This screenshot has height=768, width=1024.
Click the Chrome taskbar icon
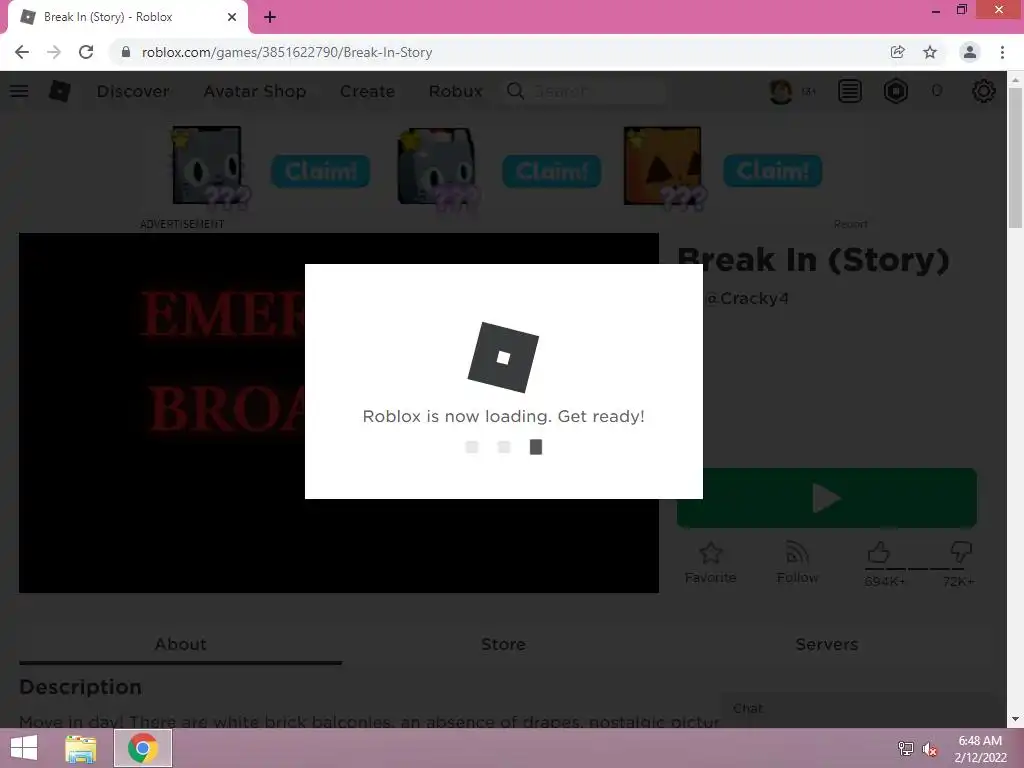tap(143, 748)
